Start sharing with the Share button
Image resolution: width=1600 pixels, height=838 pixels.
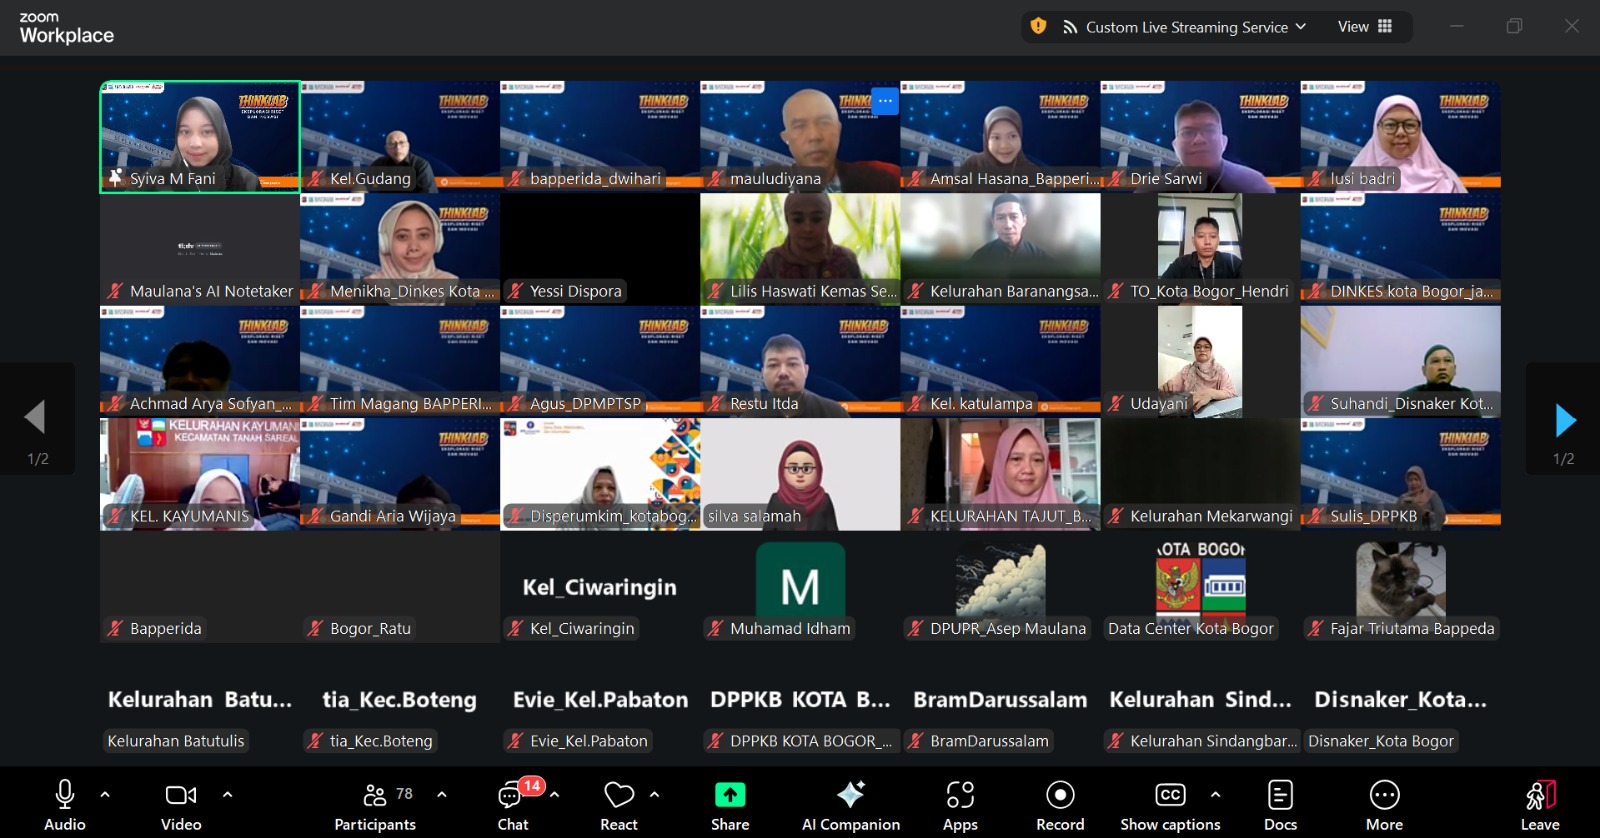730,804
